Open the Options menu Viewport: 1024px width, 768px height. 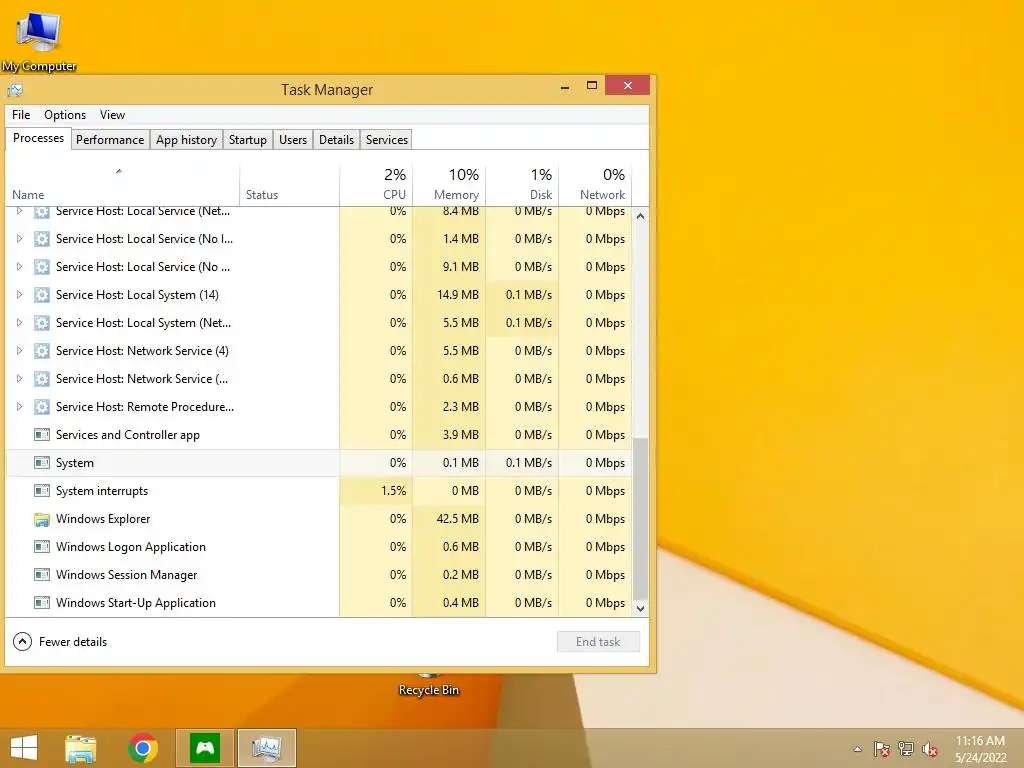coord(65,115)
